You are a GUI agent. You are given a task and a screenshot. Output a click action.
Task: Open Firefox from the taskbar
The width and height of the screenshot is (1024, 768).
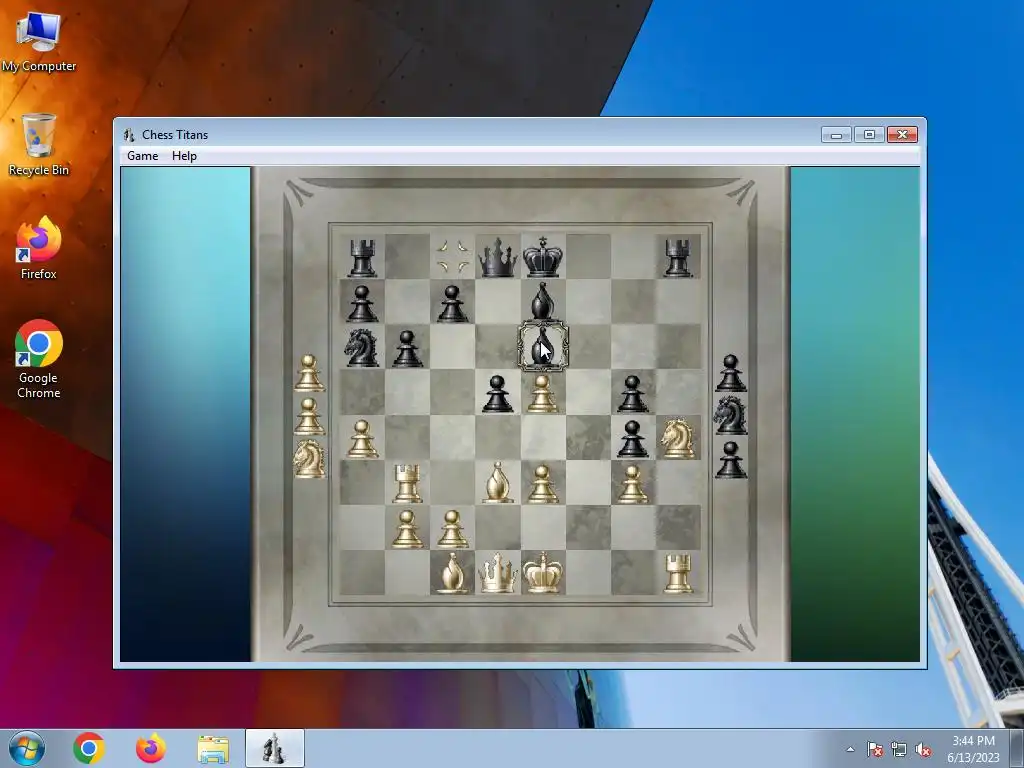pyautogui.click(x=151, y=748)
